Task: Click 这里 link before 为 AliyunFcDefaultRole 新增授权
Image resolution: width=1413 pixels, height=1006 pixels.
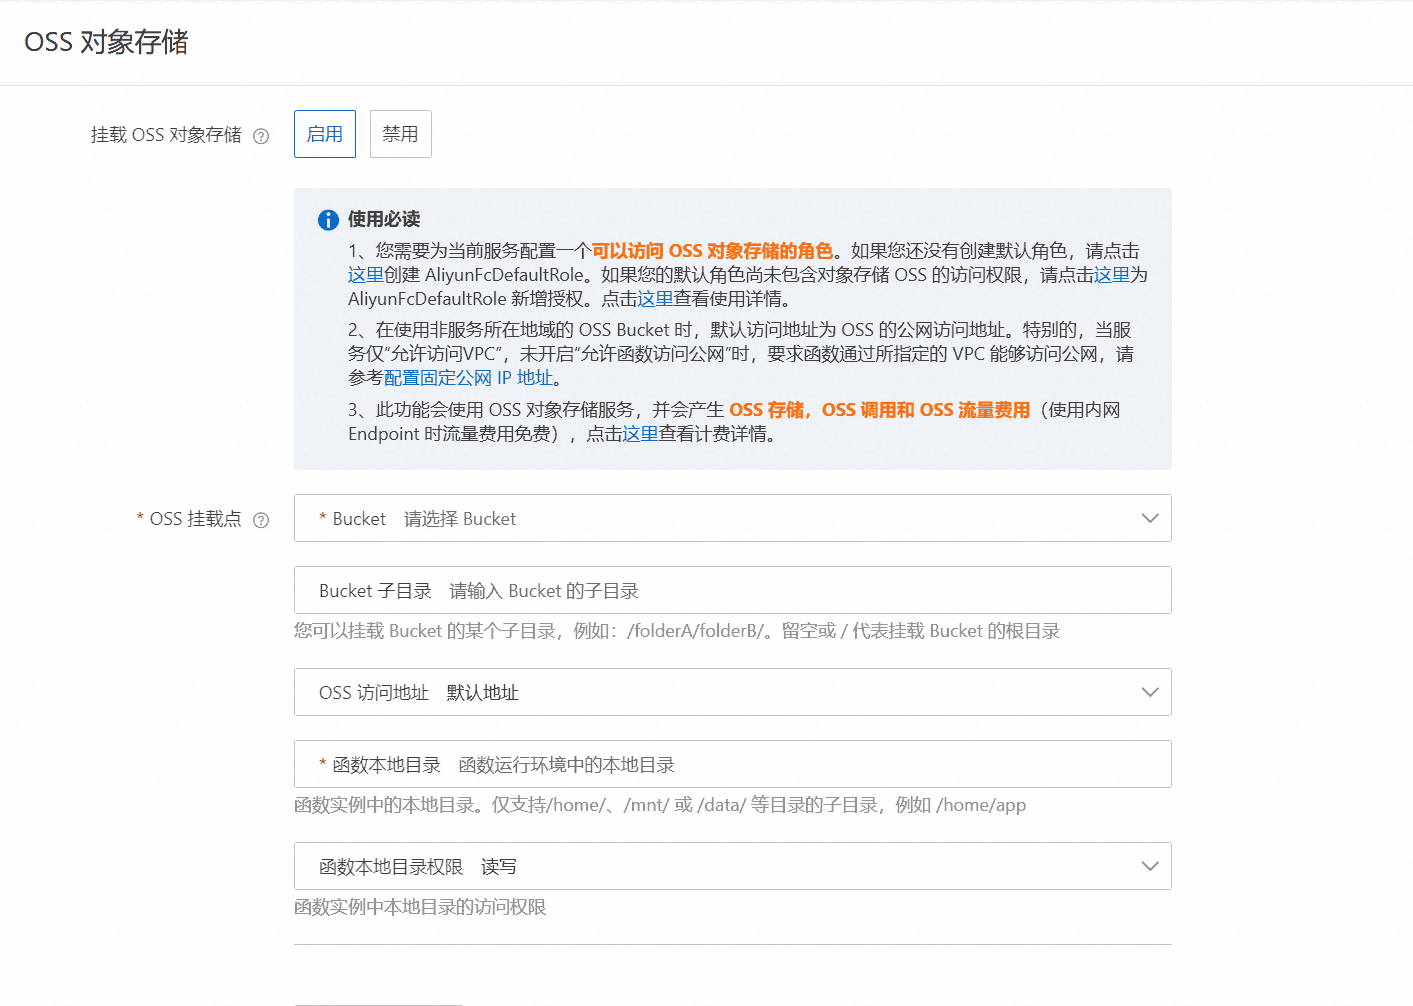Action: point(1111,275)
